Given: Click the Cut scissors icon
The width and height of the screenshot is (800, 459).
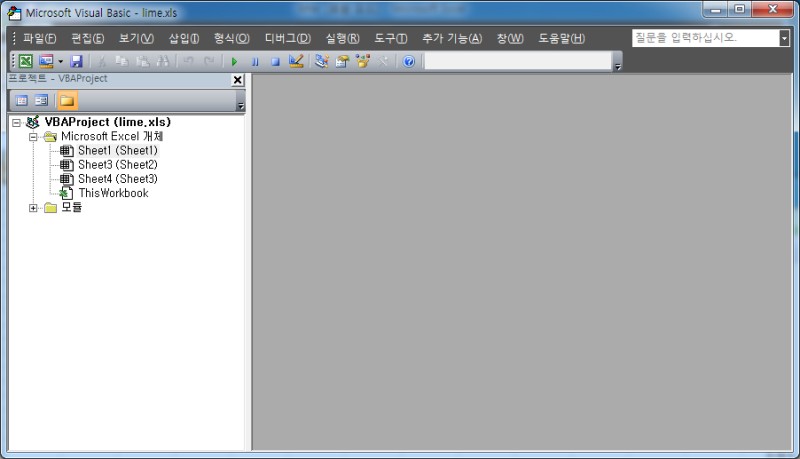Looking at the screenshot, I should (102, 61).
